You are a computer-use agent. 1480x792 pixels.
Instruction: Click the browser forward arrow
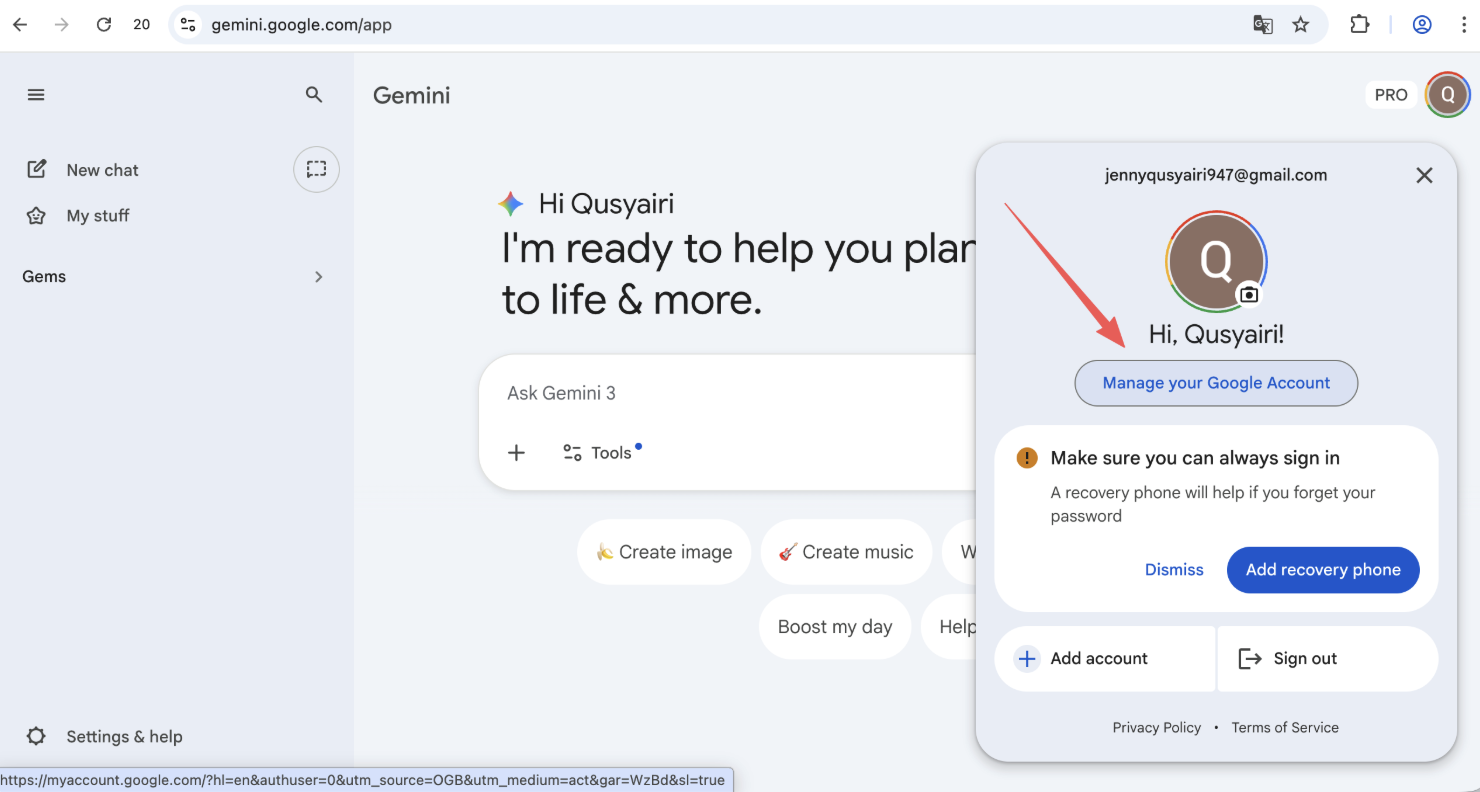(62, 25)
